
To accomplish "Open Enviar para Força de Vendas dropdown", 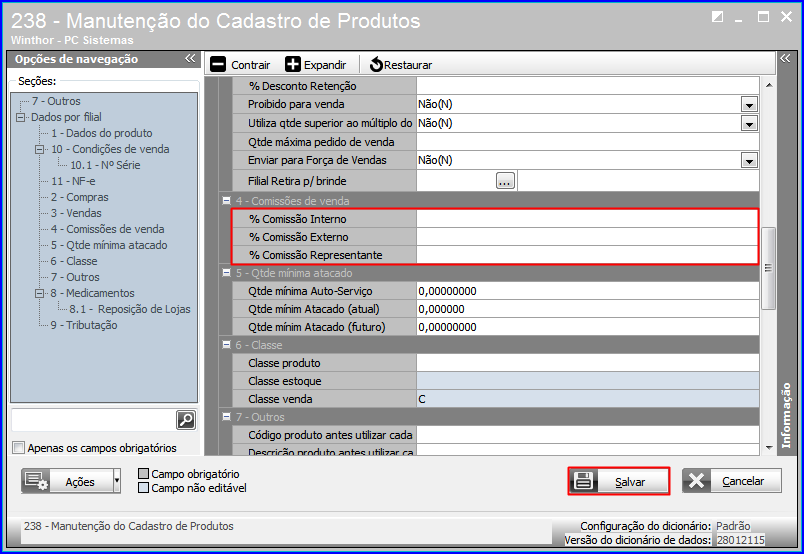I will [x=749, y=161].
